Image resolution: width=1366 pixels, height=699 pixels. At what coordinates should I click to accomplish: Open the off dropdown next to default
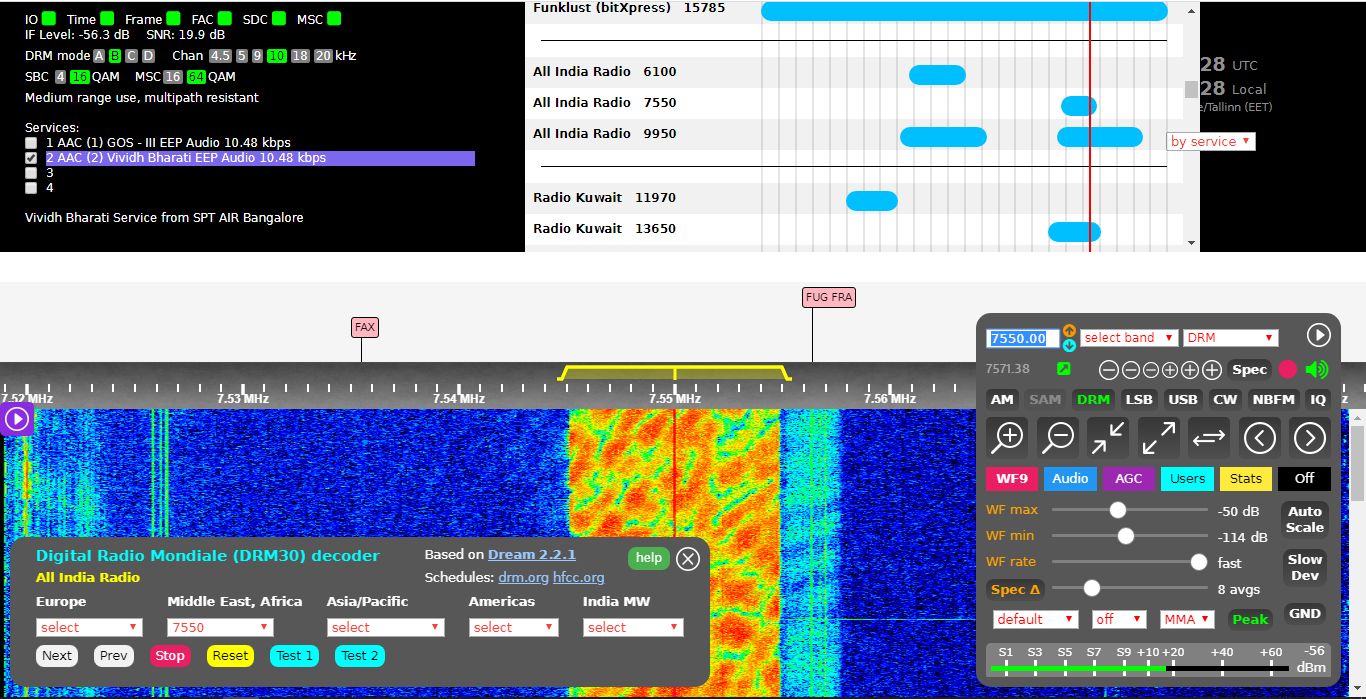pos(1119,619)
